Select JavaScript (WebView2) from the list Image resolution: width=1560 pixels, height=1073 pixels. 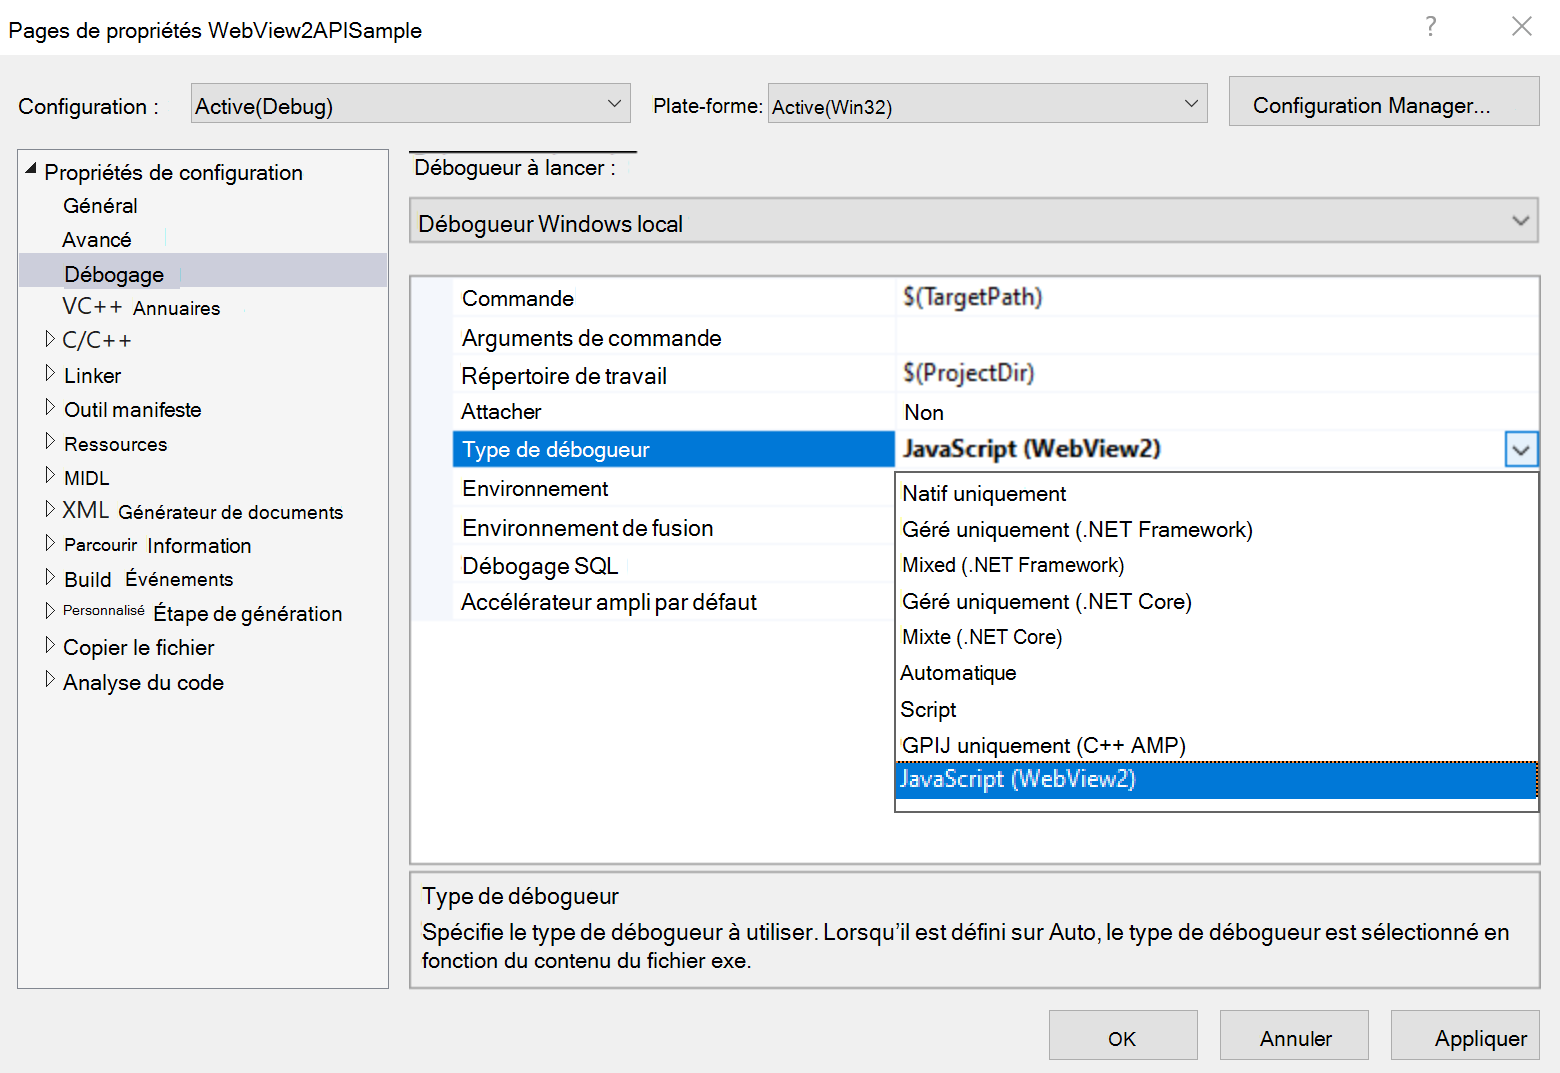click(1017, 779)
